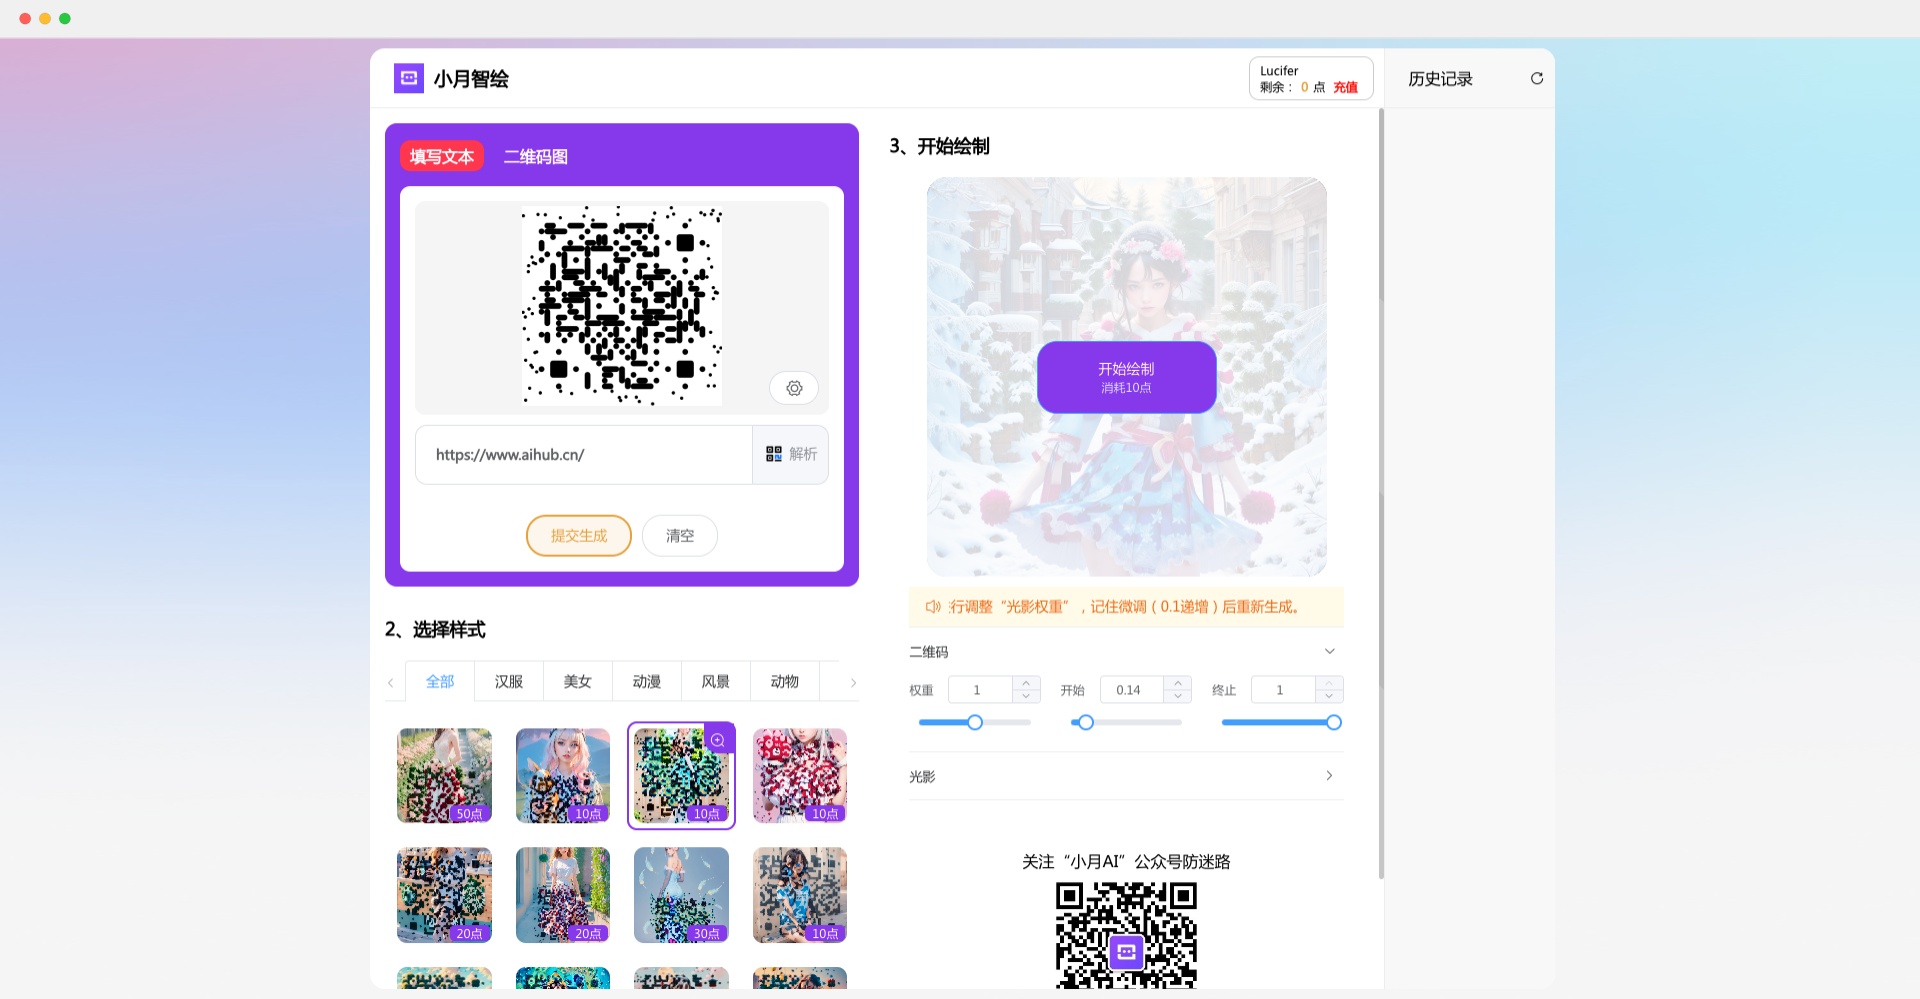Decrease the 开始 value stepper down

coord(1178,696)
